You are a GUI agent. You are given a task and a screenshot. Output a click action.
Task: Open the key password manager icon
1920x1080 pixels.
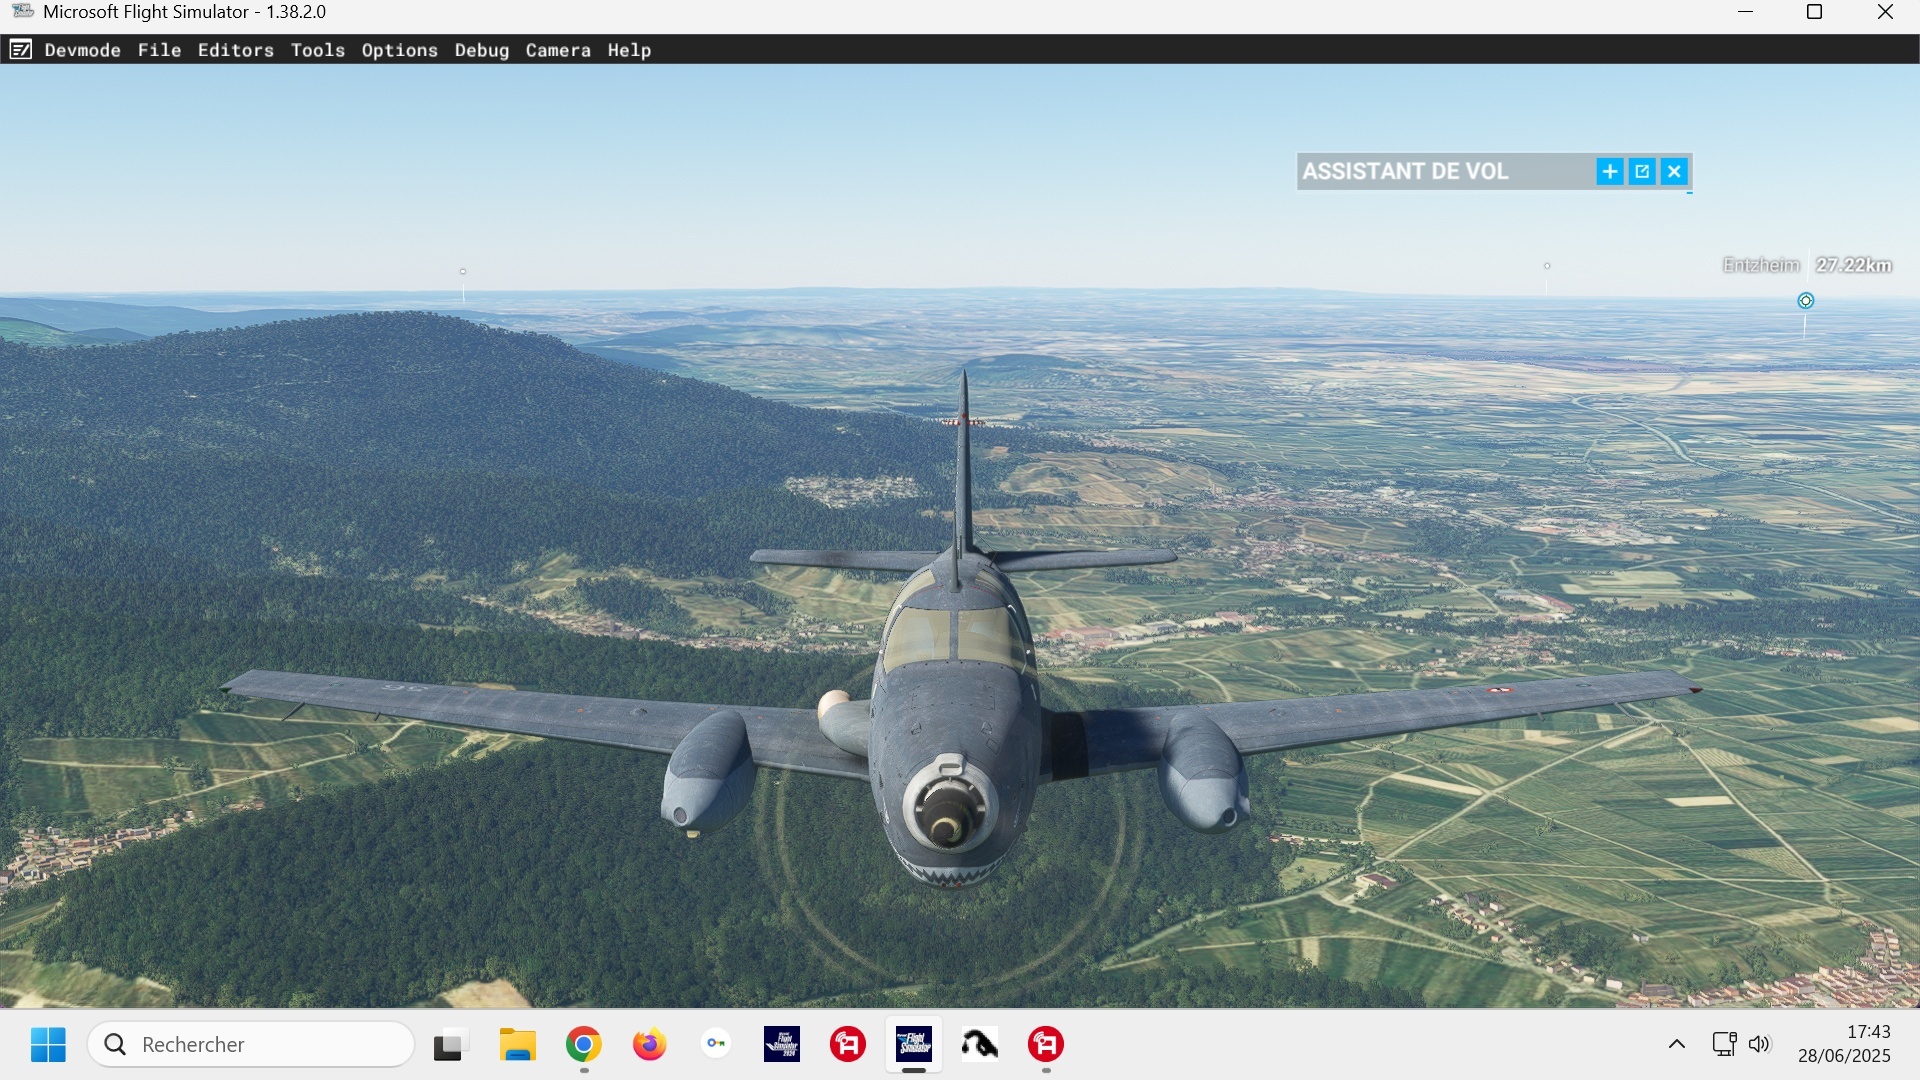point(716,1045)
